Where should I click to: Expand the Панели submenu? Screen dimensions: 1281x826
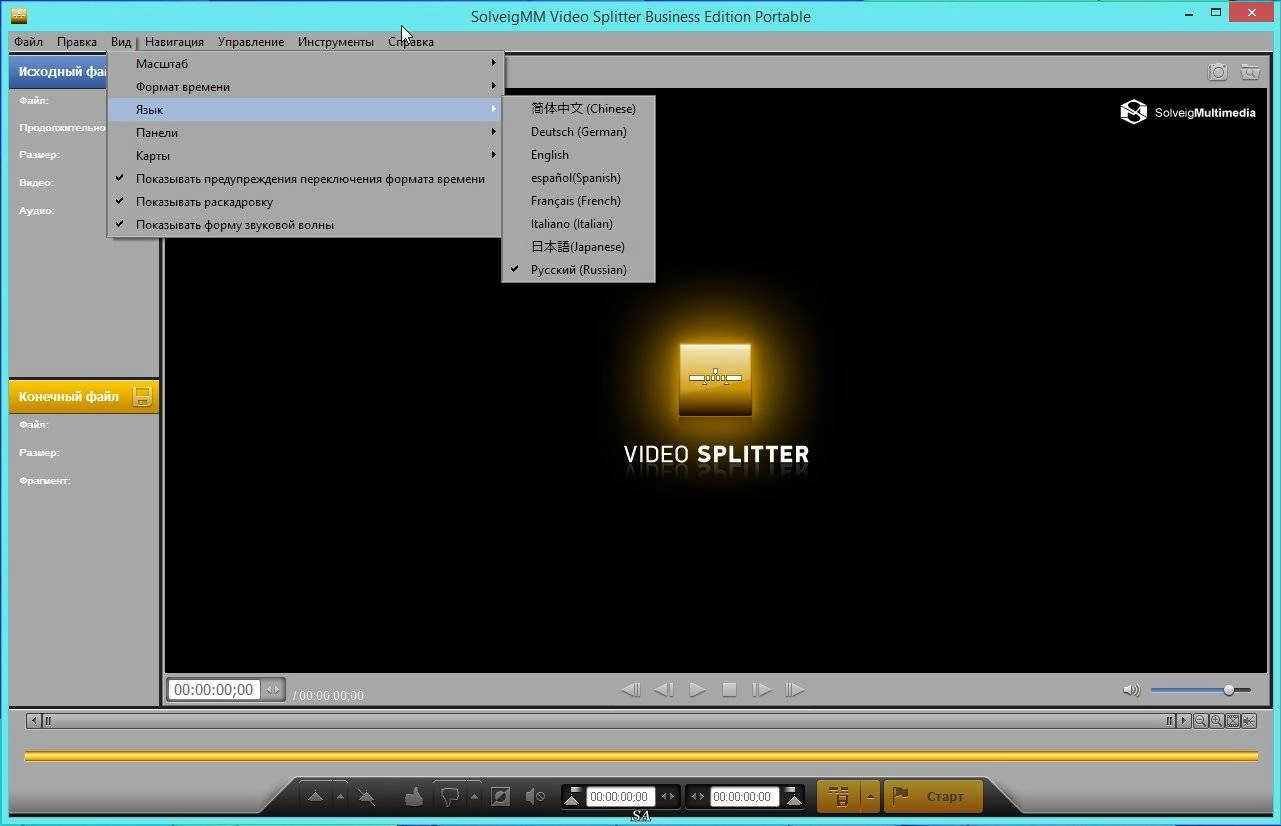tap(304, 133)
